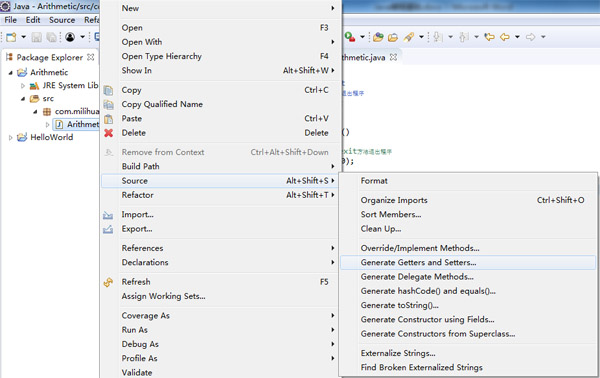600x378 pixels.
Task: Click the src source folder icon
Action: click(34, 99)
